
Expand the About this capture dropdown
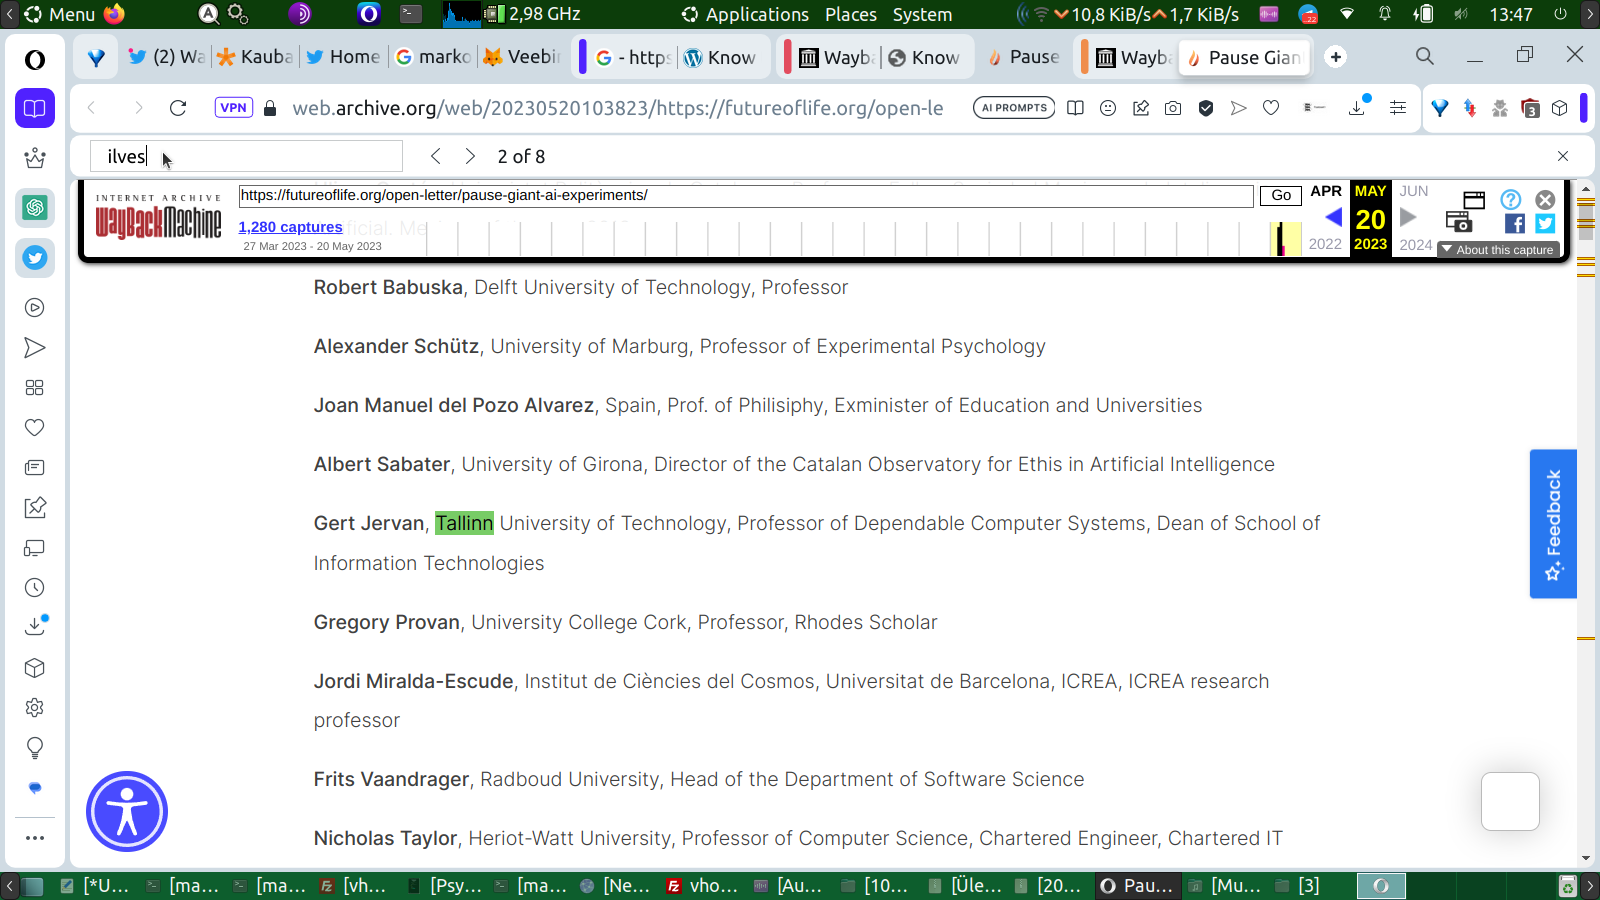pyautogui.click(x=1498, y=250)
